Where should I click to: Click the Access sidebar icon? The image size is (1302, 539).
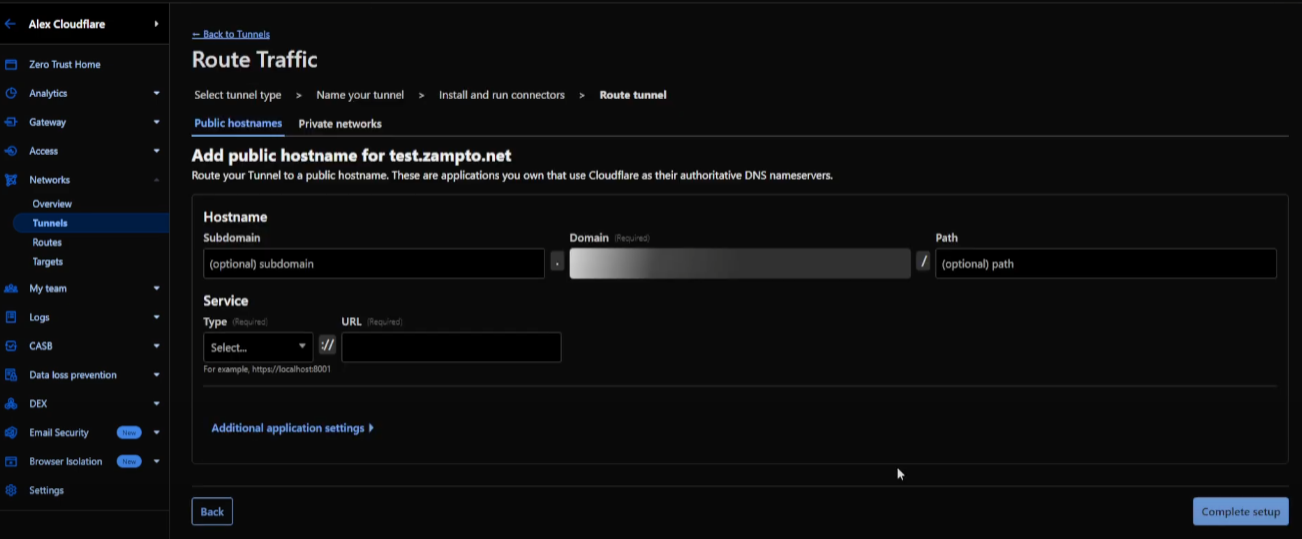pyautogui.click(x=11, y=151)
